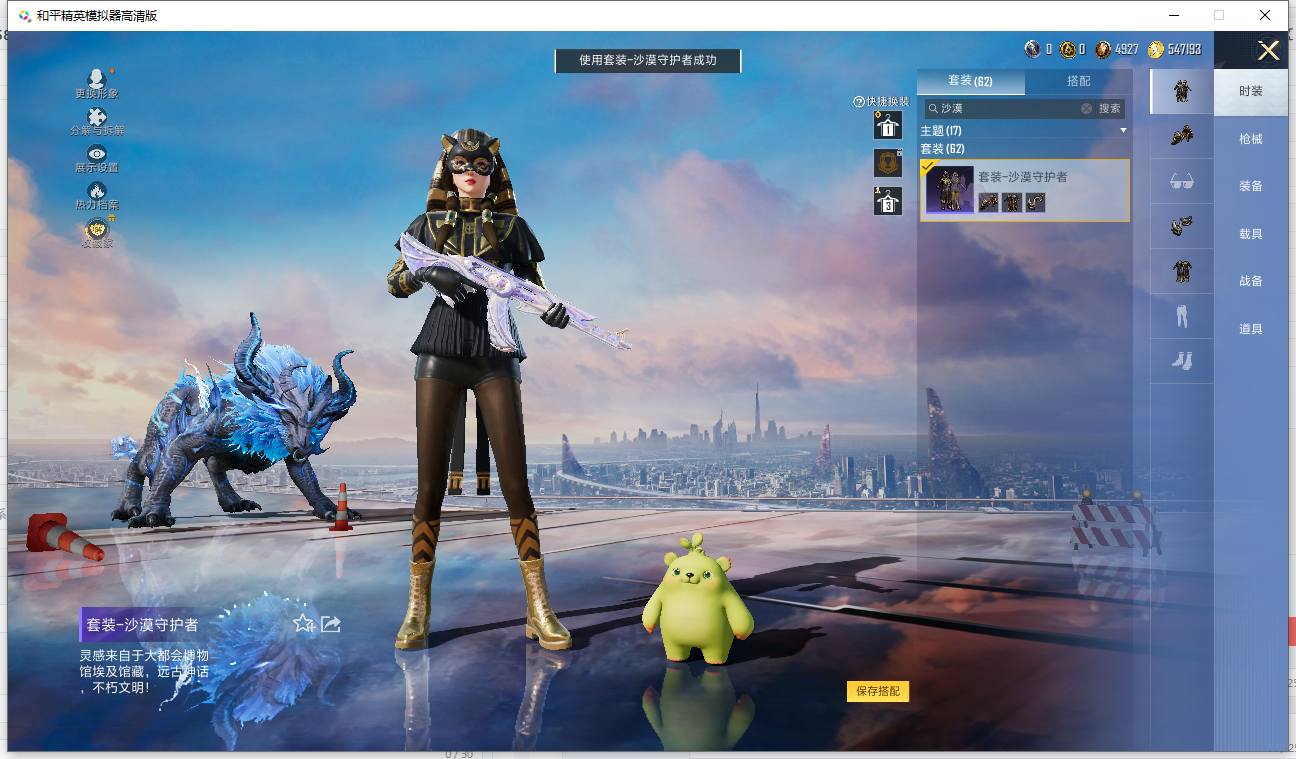Image resolution: width=1296 pixels, height=759 pixels.
Task: Click the 套装(62) section header
Action: pos(943,149)
